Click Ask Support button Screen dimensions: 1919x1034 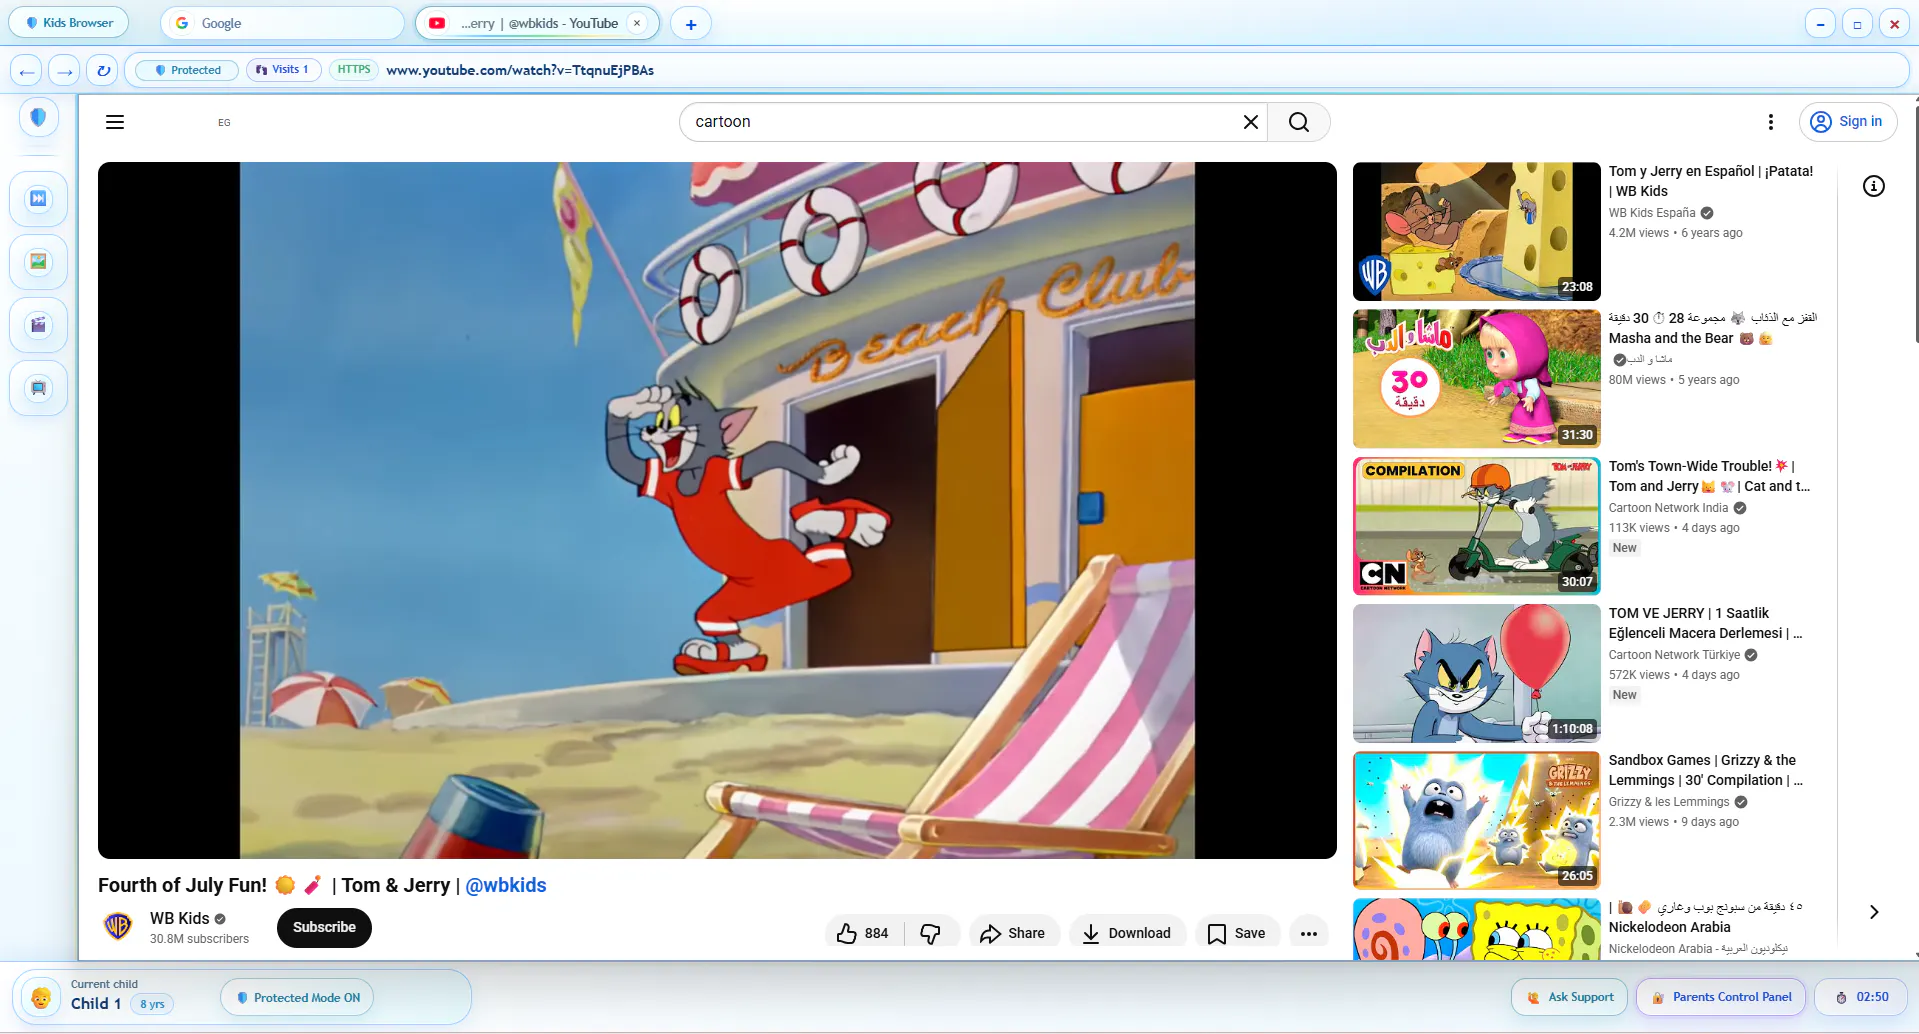1570,997
